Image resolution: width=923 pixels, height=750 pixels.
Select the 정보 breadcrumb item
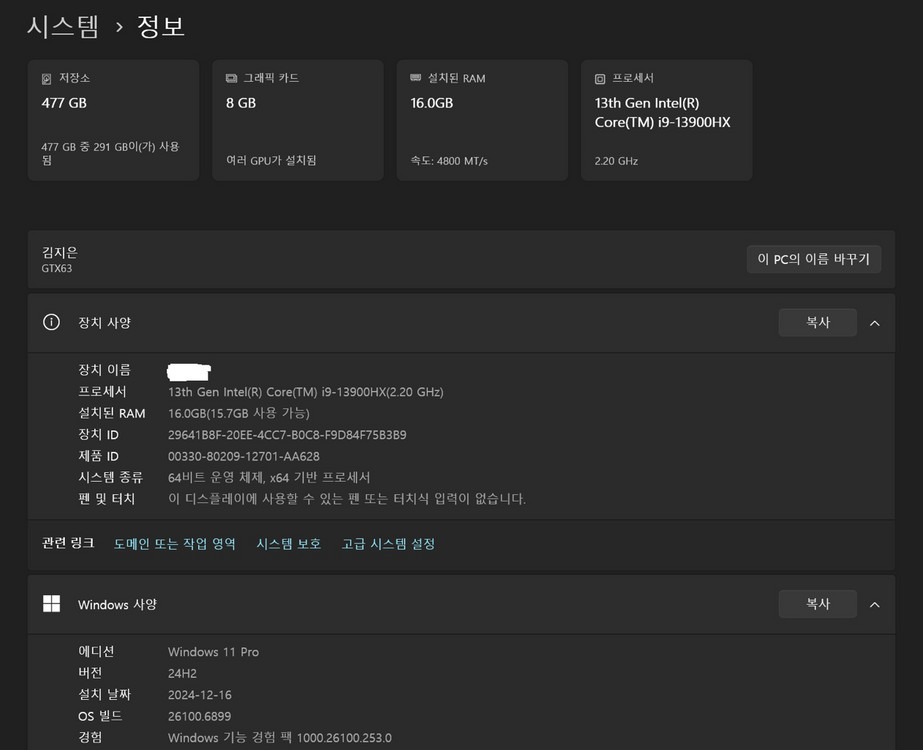click(x=161, y=26)
